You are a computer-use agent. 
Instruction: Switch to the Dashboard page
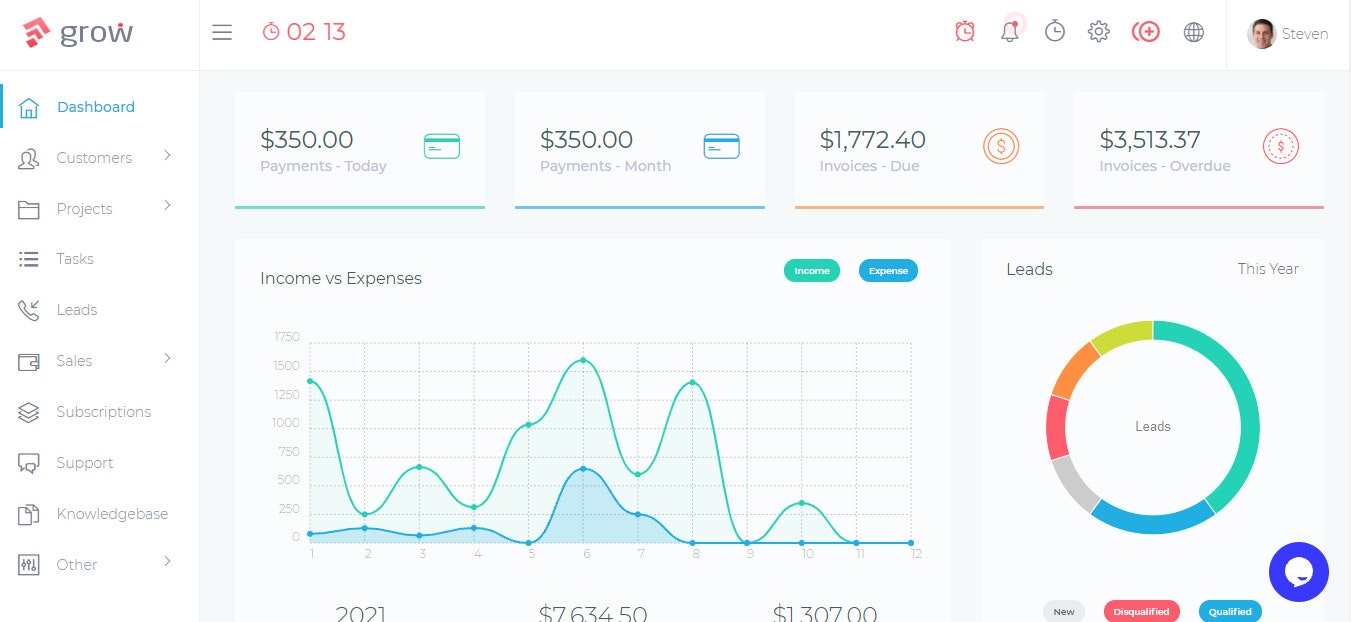point(95,106)
